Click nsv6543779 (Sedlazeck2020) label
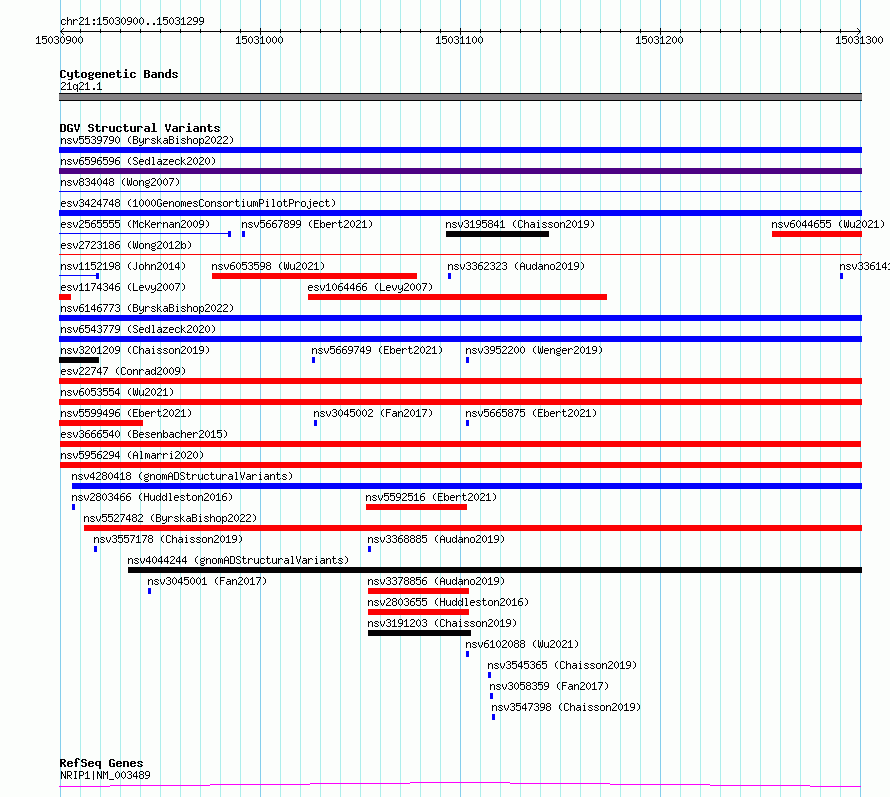 tap(138, 329)
